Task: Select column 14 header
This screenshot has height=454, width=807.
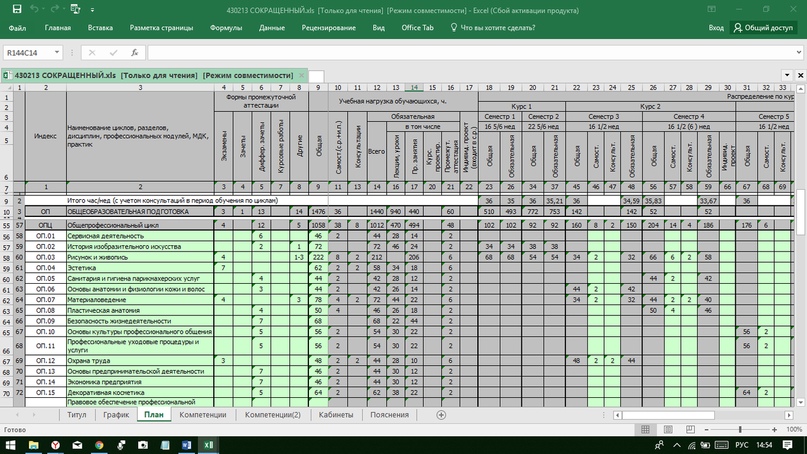Action: click(x=414, y=88)
